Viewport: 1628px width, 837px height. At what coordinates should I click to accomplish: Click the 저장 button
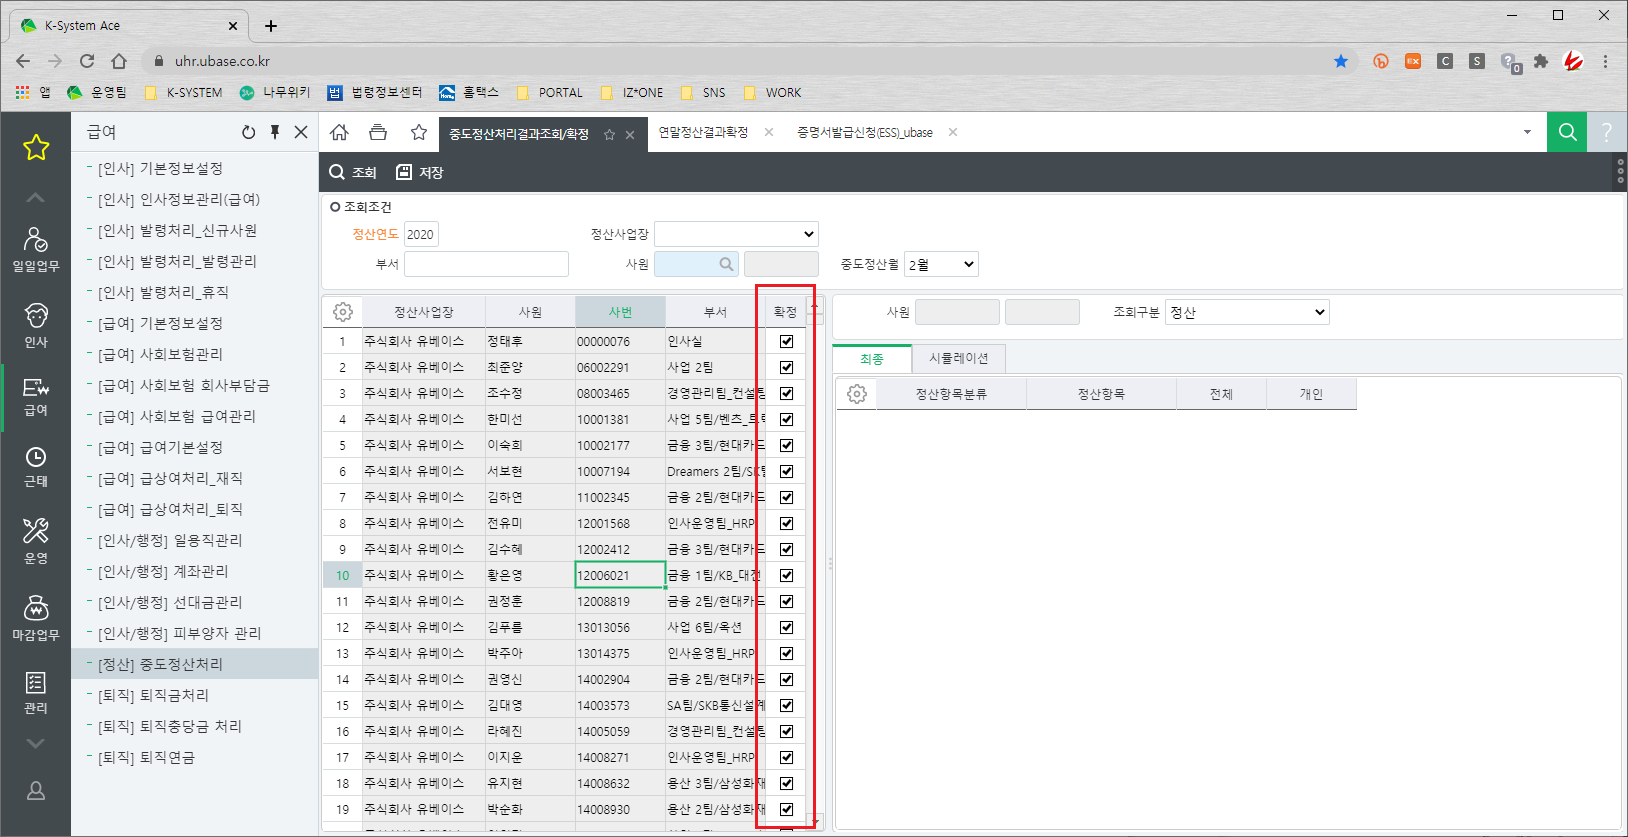(x=420, y=172)
